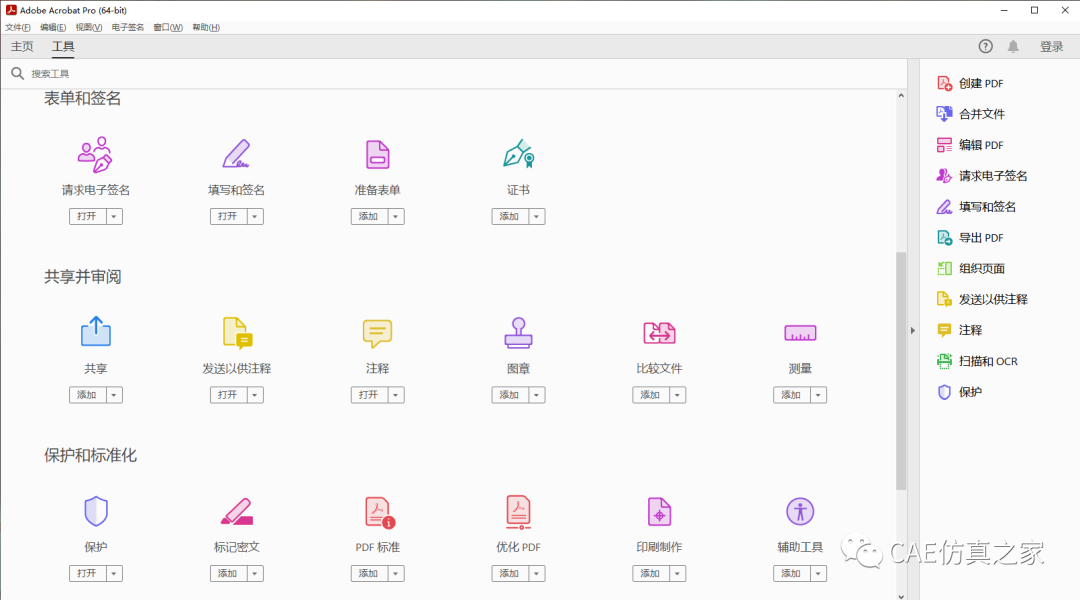Open the 标记密文 redaction icon
Image resolution: width=1080 pixels, height=600 pixels.
tap(237, 512)
